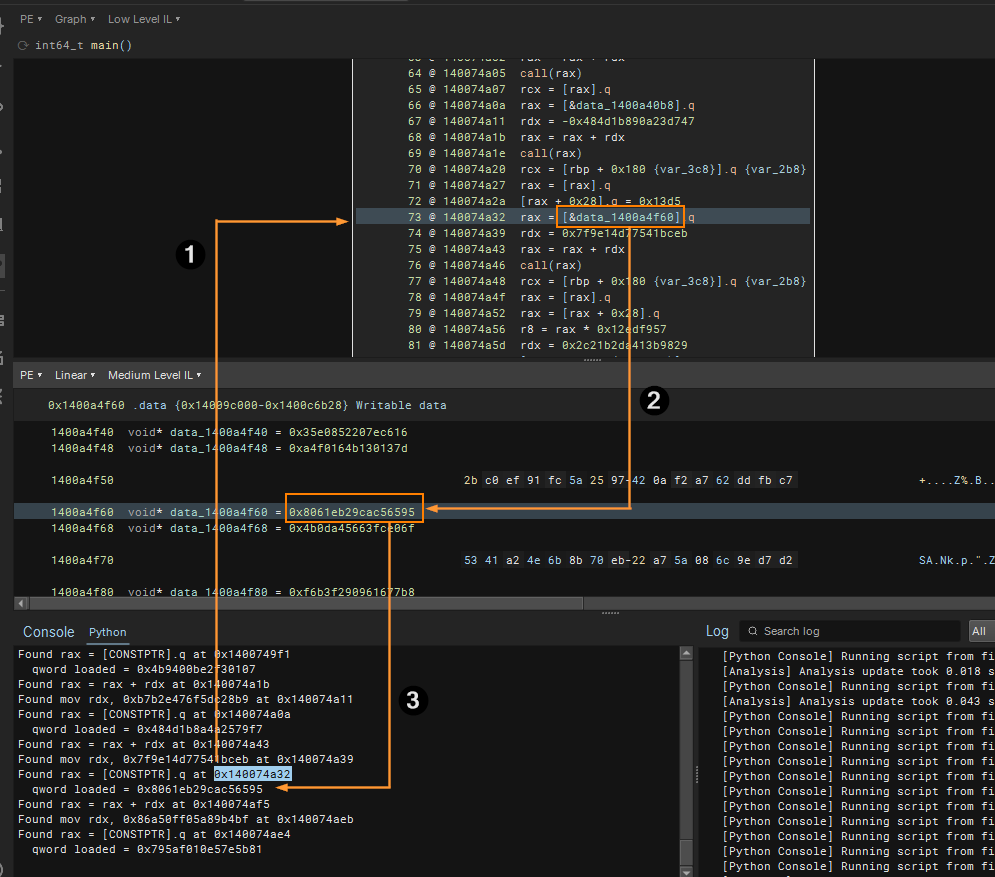Click the value 0x8061eb29cac56595 in linear view
Image resolution: width=995 pixels, height=877 pixels.
click(x=352, y=512)
